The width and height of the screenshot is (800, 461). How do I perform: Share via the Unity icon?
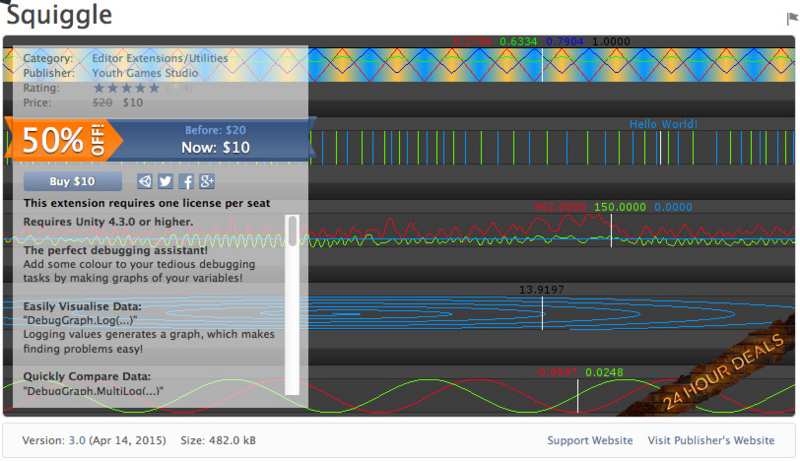pyautogui.click(x=145, y=181)
